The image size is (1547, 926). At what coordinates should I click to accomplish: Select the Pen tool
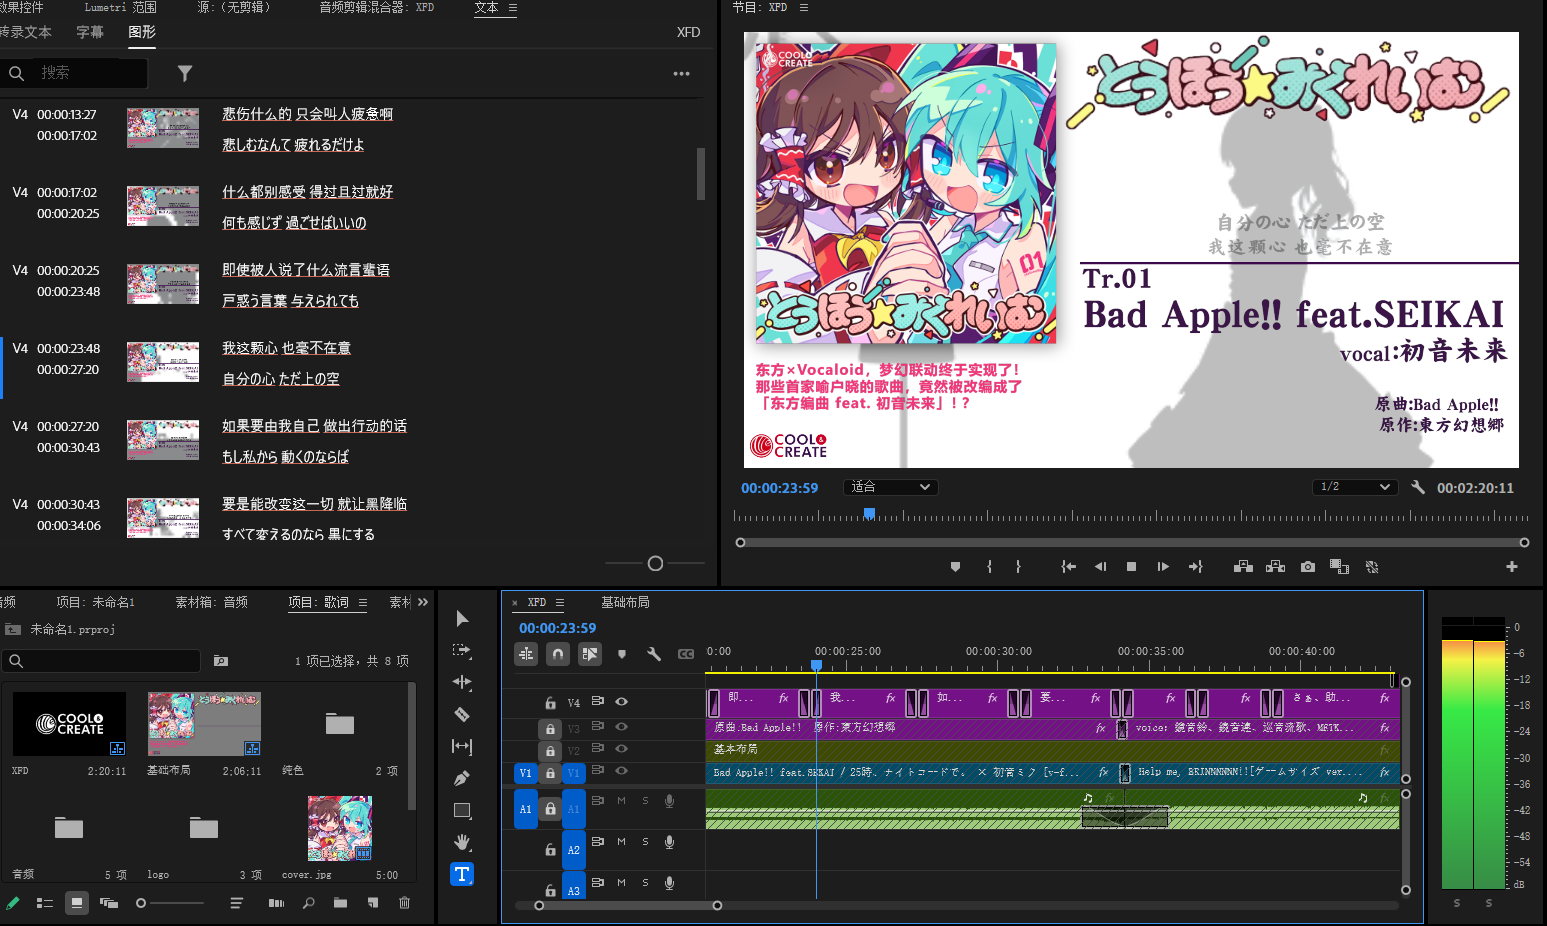click(x=462, y=778)
